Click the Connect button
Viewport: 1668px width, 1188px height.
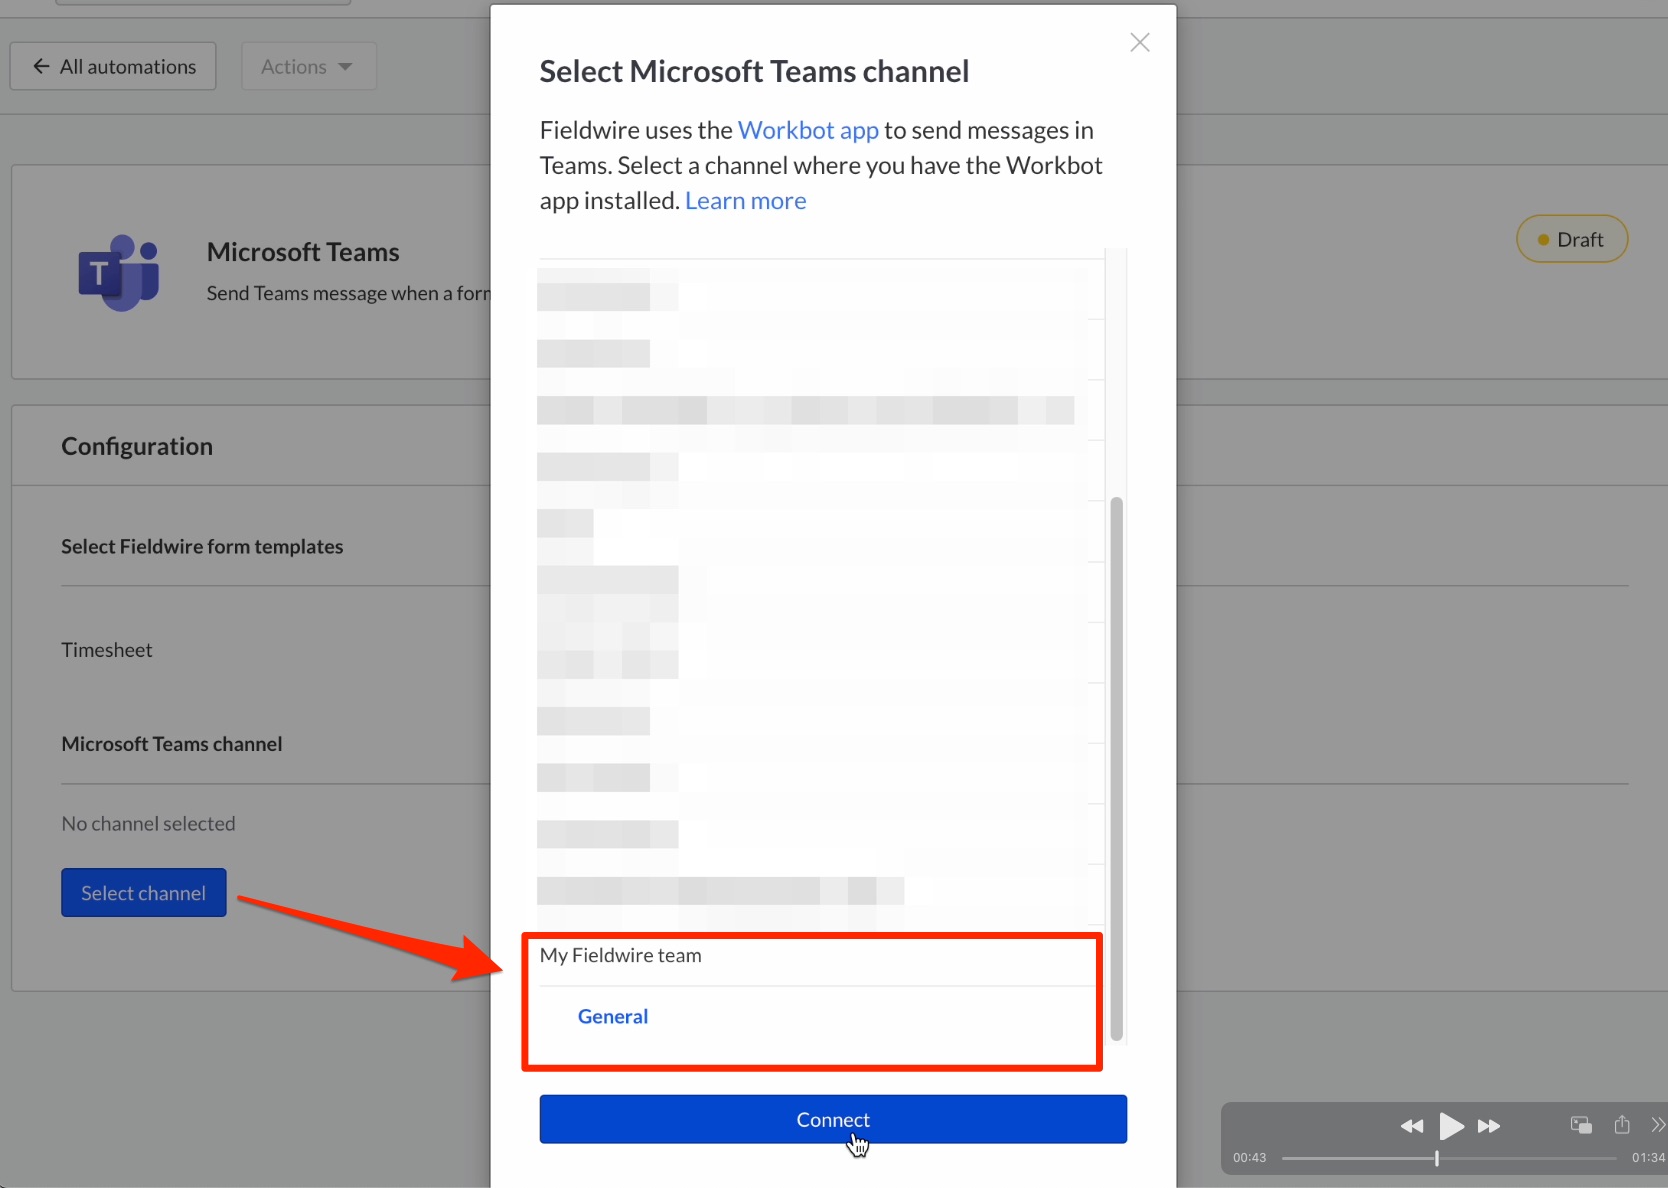(x=833, y=1119)
